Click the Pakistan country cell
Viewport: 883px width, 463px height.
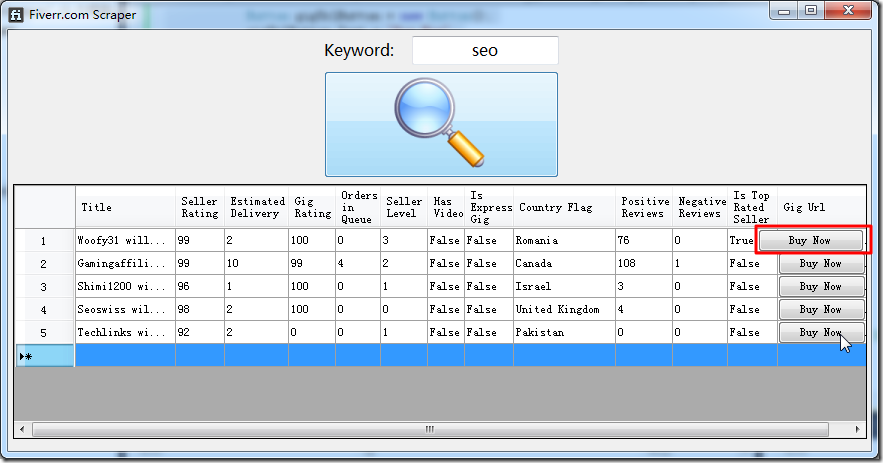pos(564,333)
